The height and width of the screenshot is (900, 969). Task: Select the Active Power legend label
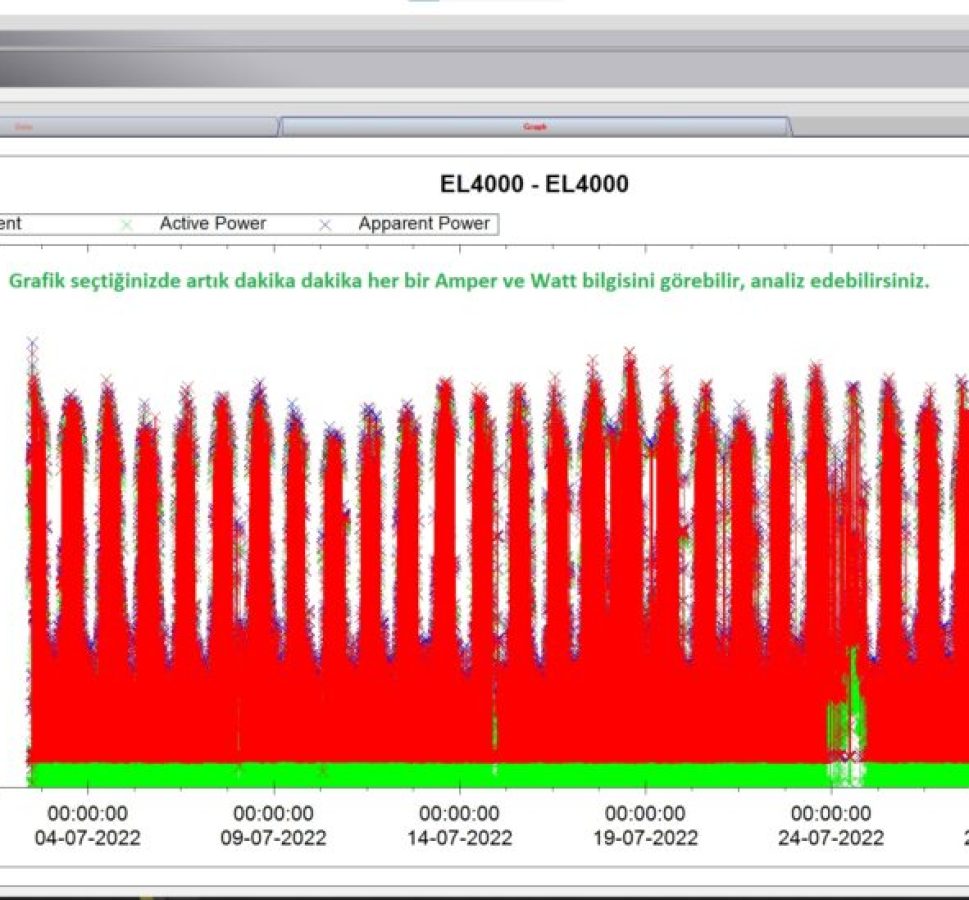(212, 224)
